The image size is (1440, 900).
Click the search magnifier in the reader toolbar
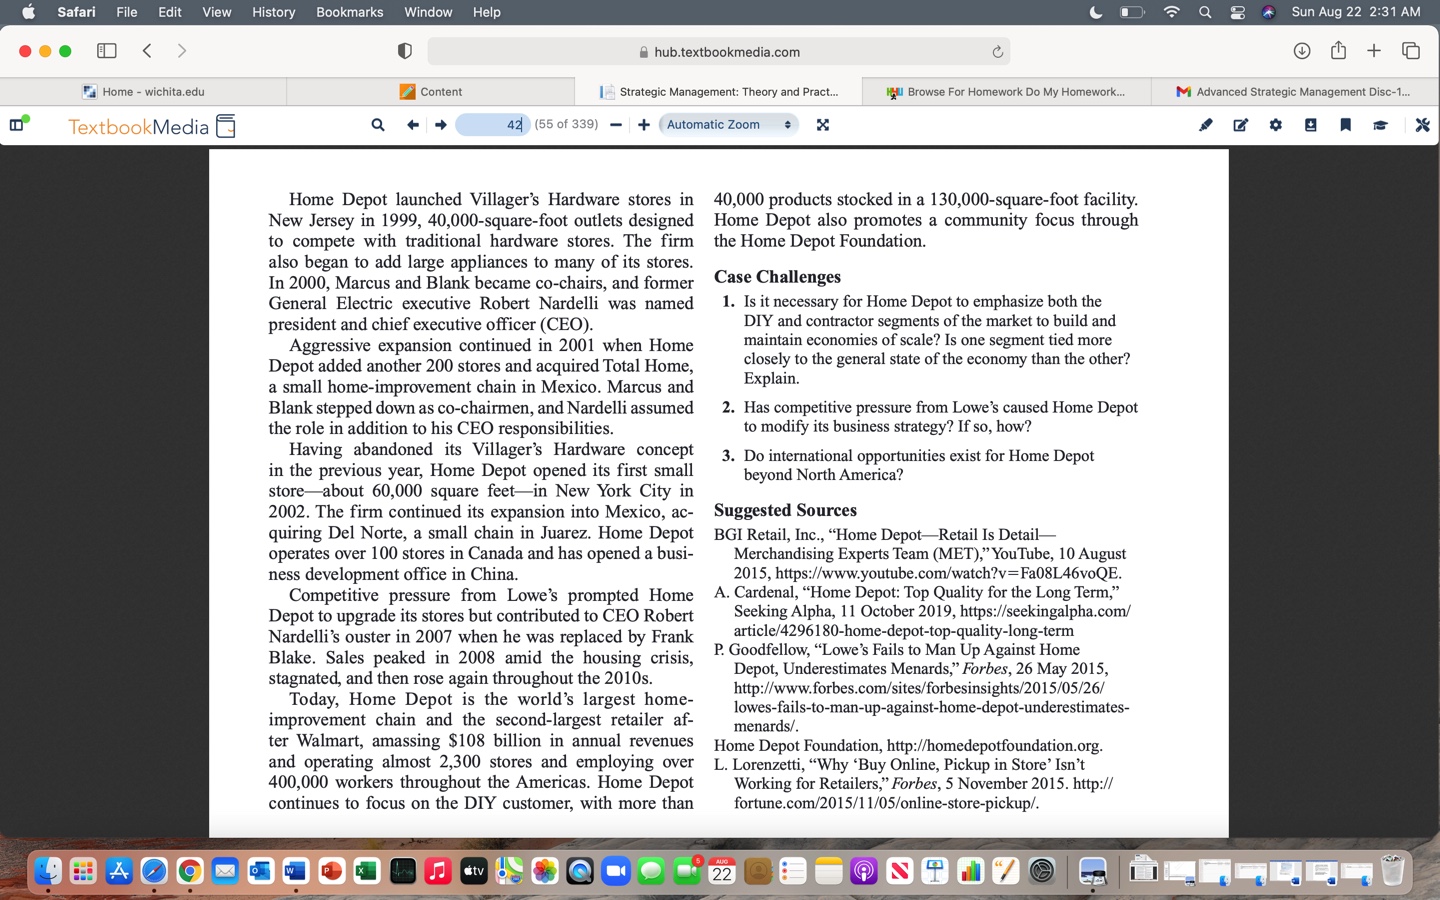(378, 125)
